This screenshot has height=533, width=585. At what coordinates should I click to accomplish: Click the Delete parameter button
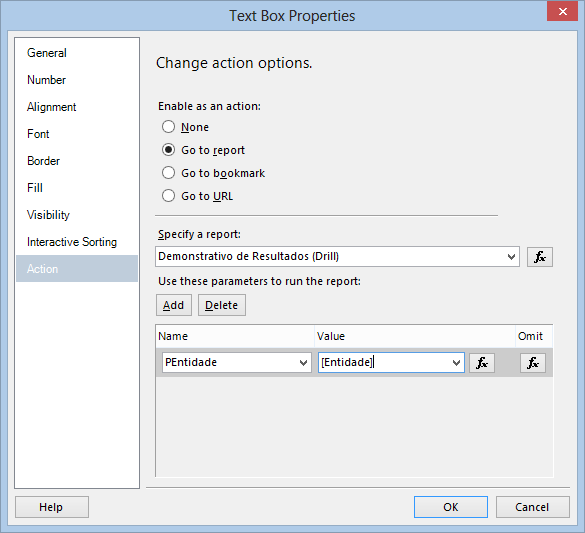222,305
